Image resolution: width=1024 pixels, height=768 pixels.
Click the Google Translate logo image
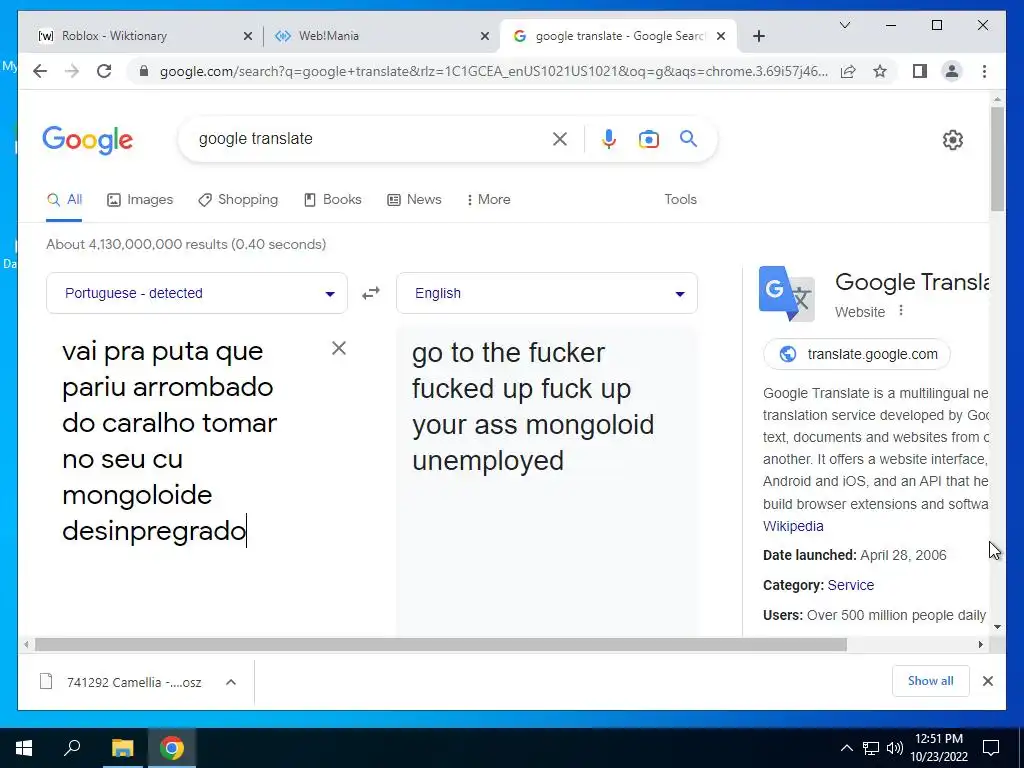pyautogui.click(x=787, y=294)
